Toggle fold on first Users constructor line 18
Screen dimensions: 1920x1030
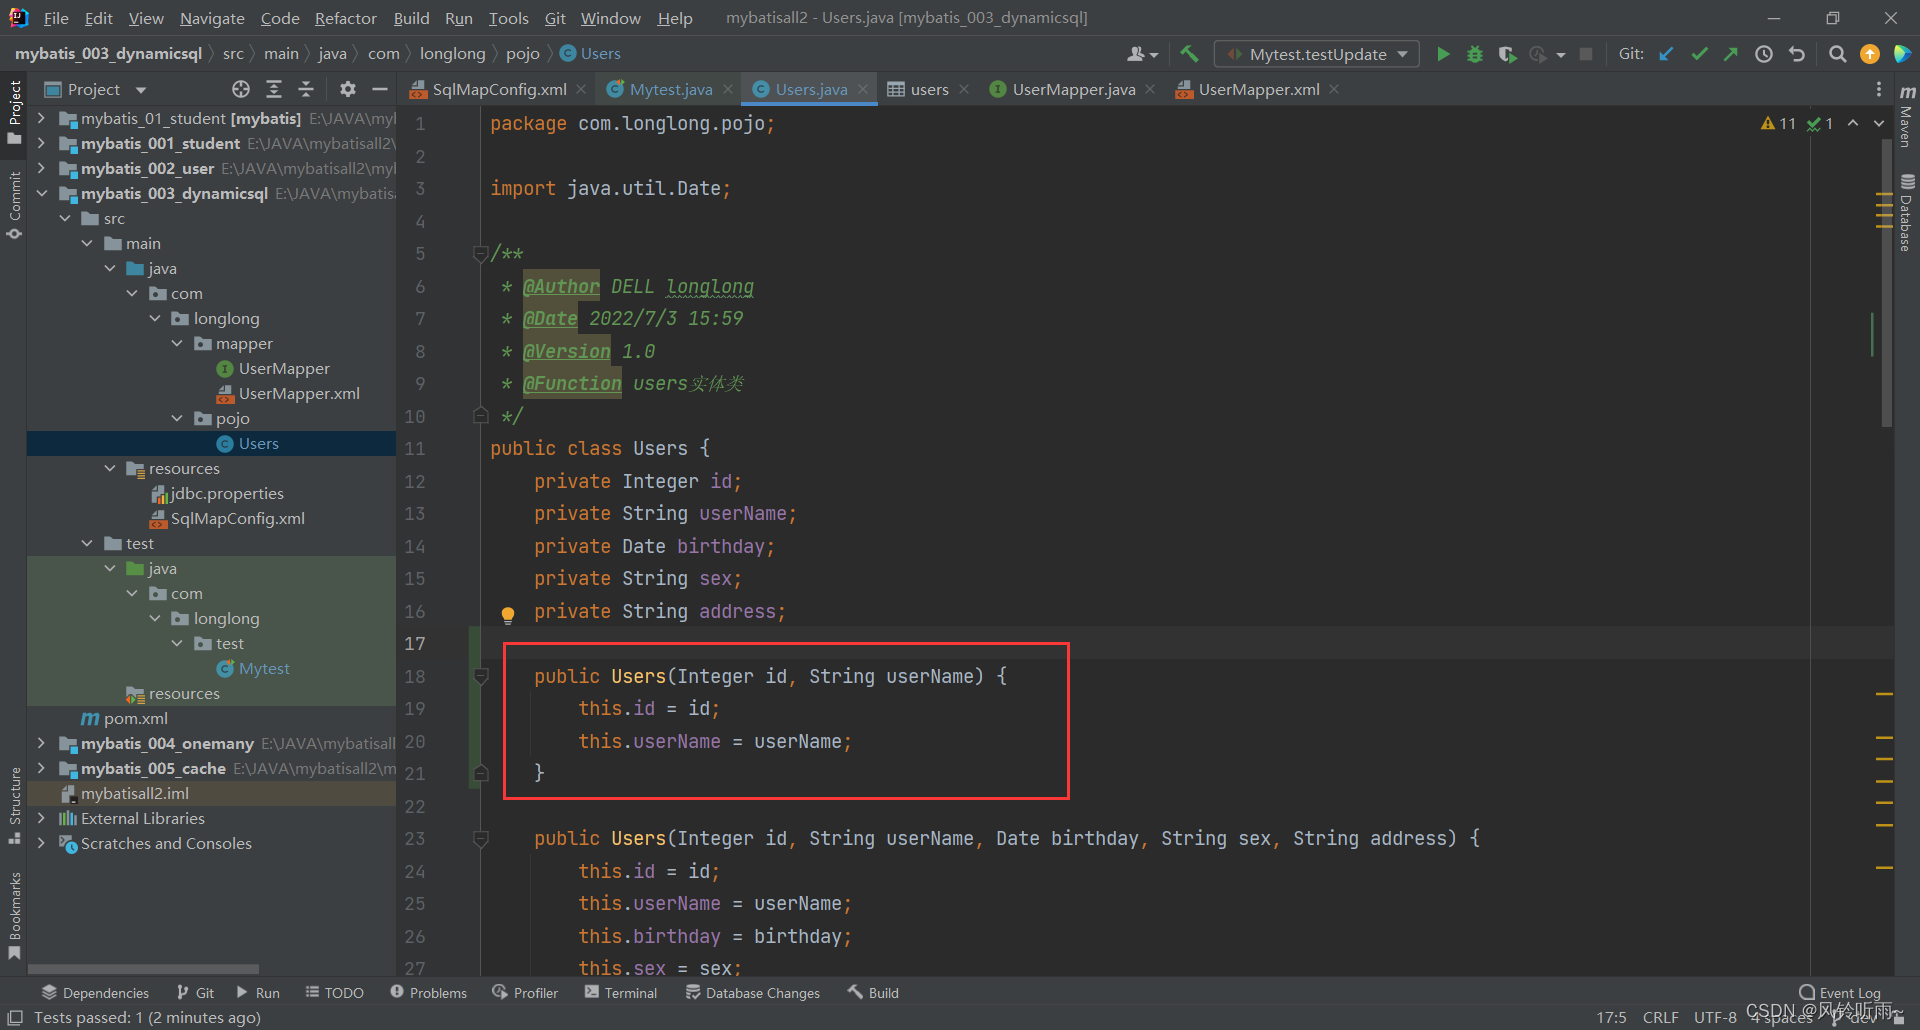[480, 676]
